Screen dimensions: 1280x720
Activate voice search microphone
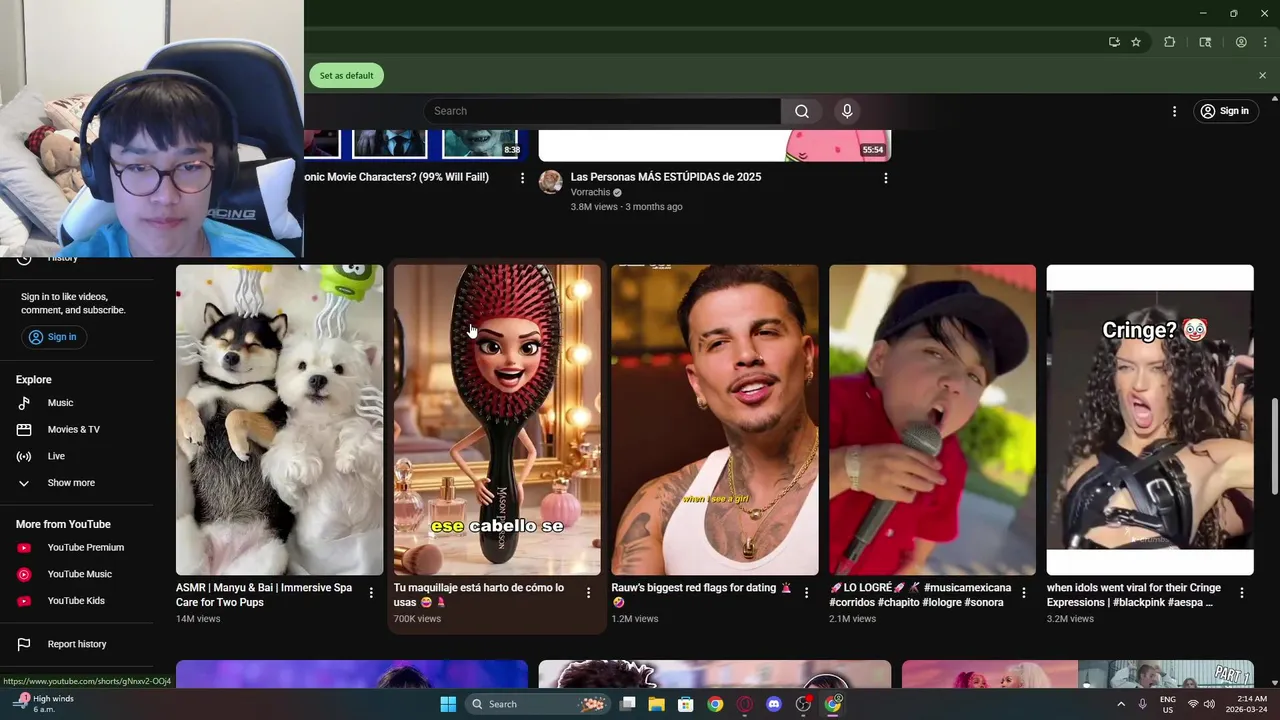coord(847,111)
